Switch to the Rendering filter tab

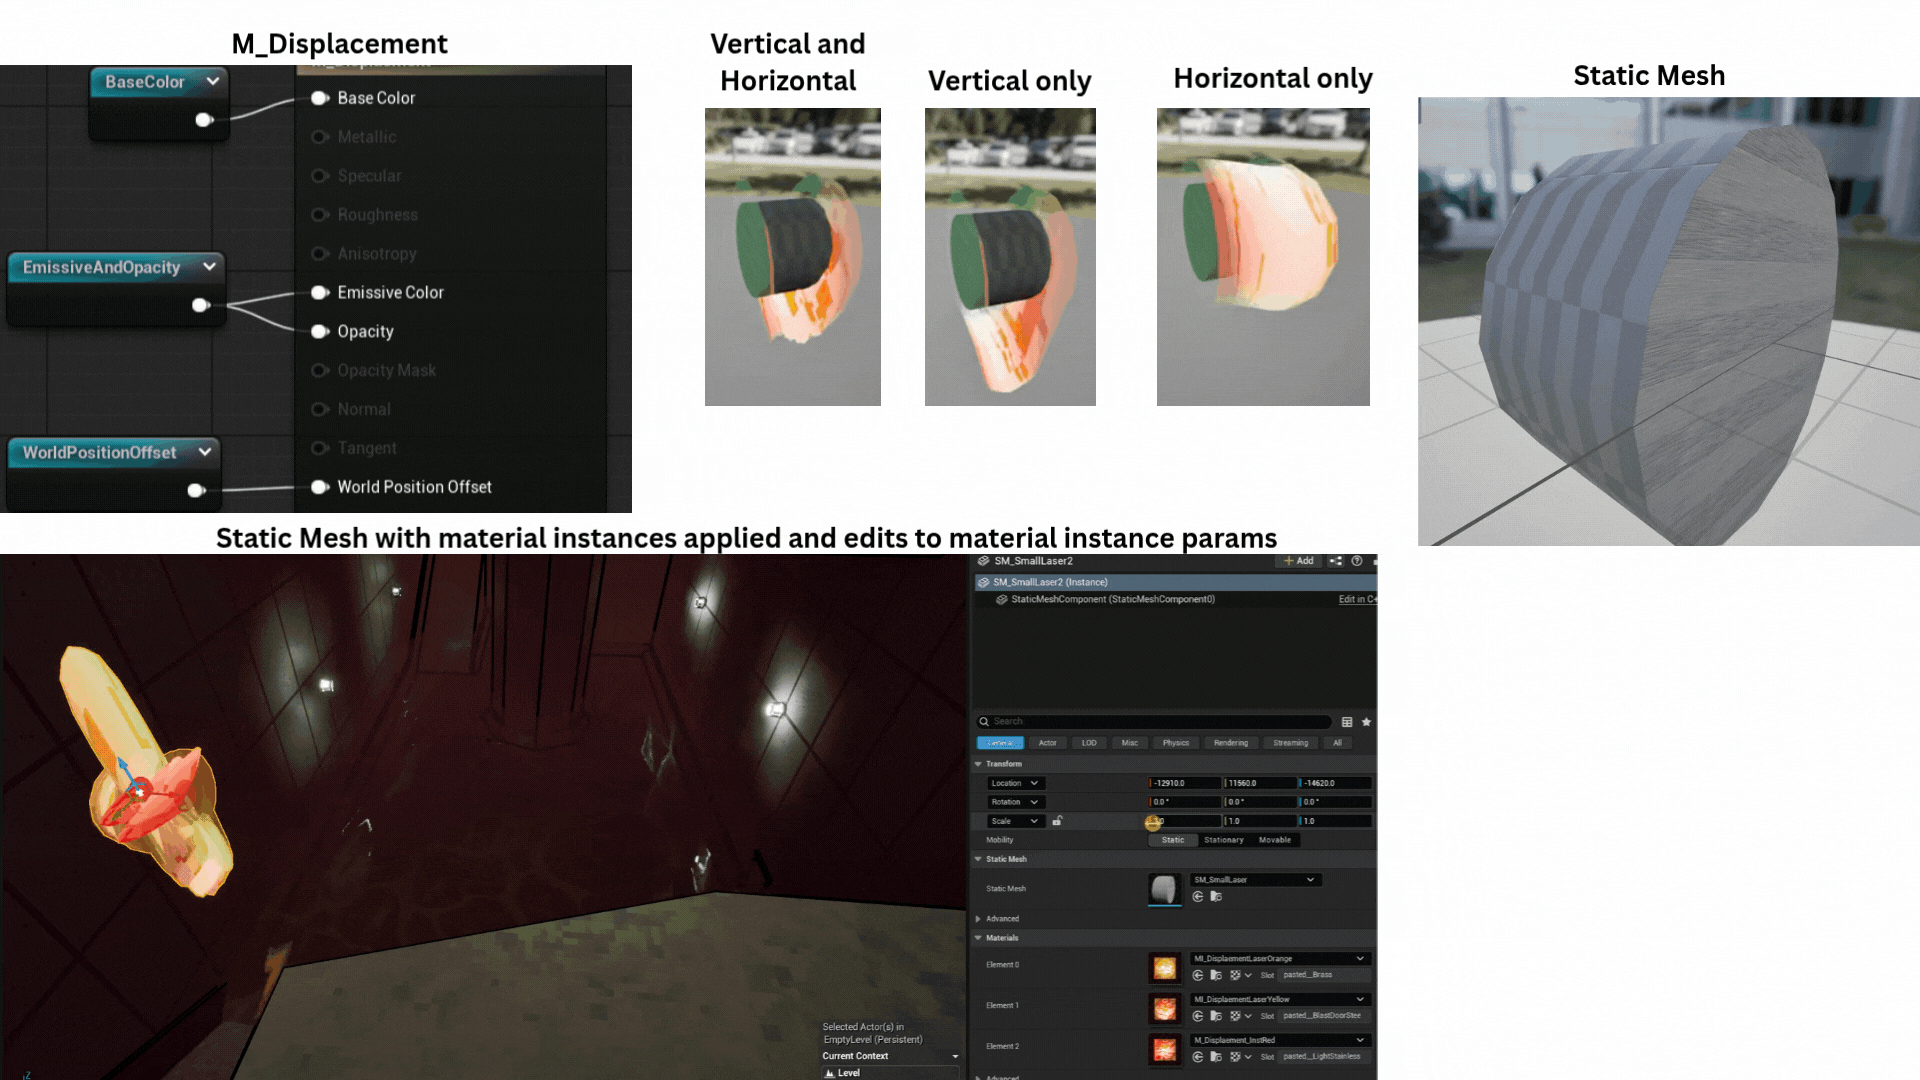point(1230,743)
